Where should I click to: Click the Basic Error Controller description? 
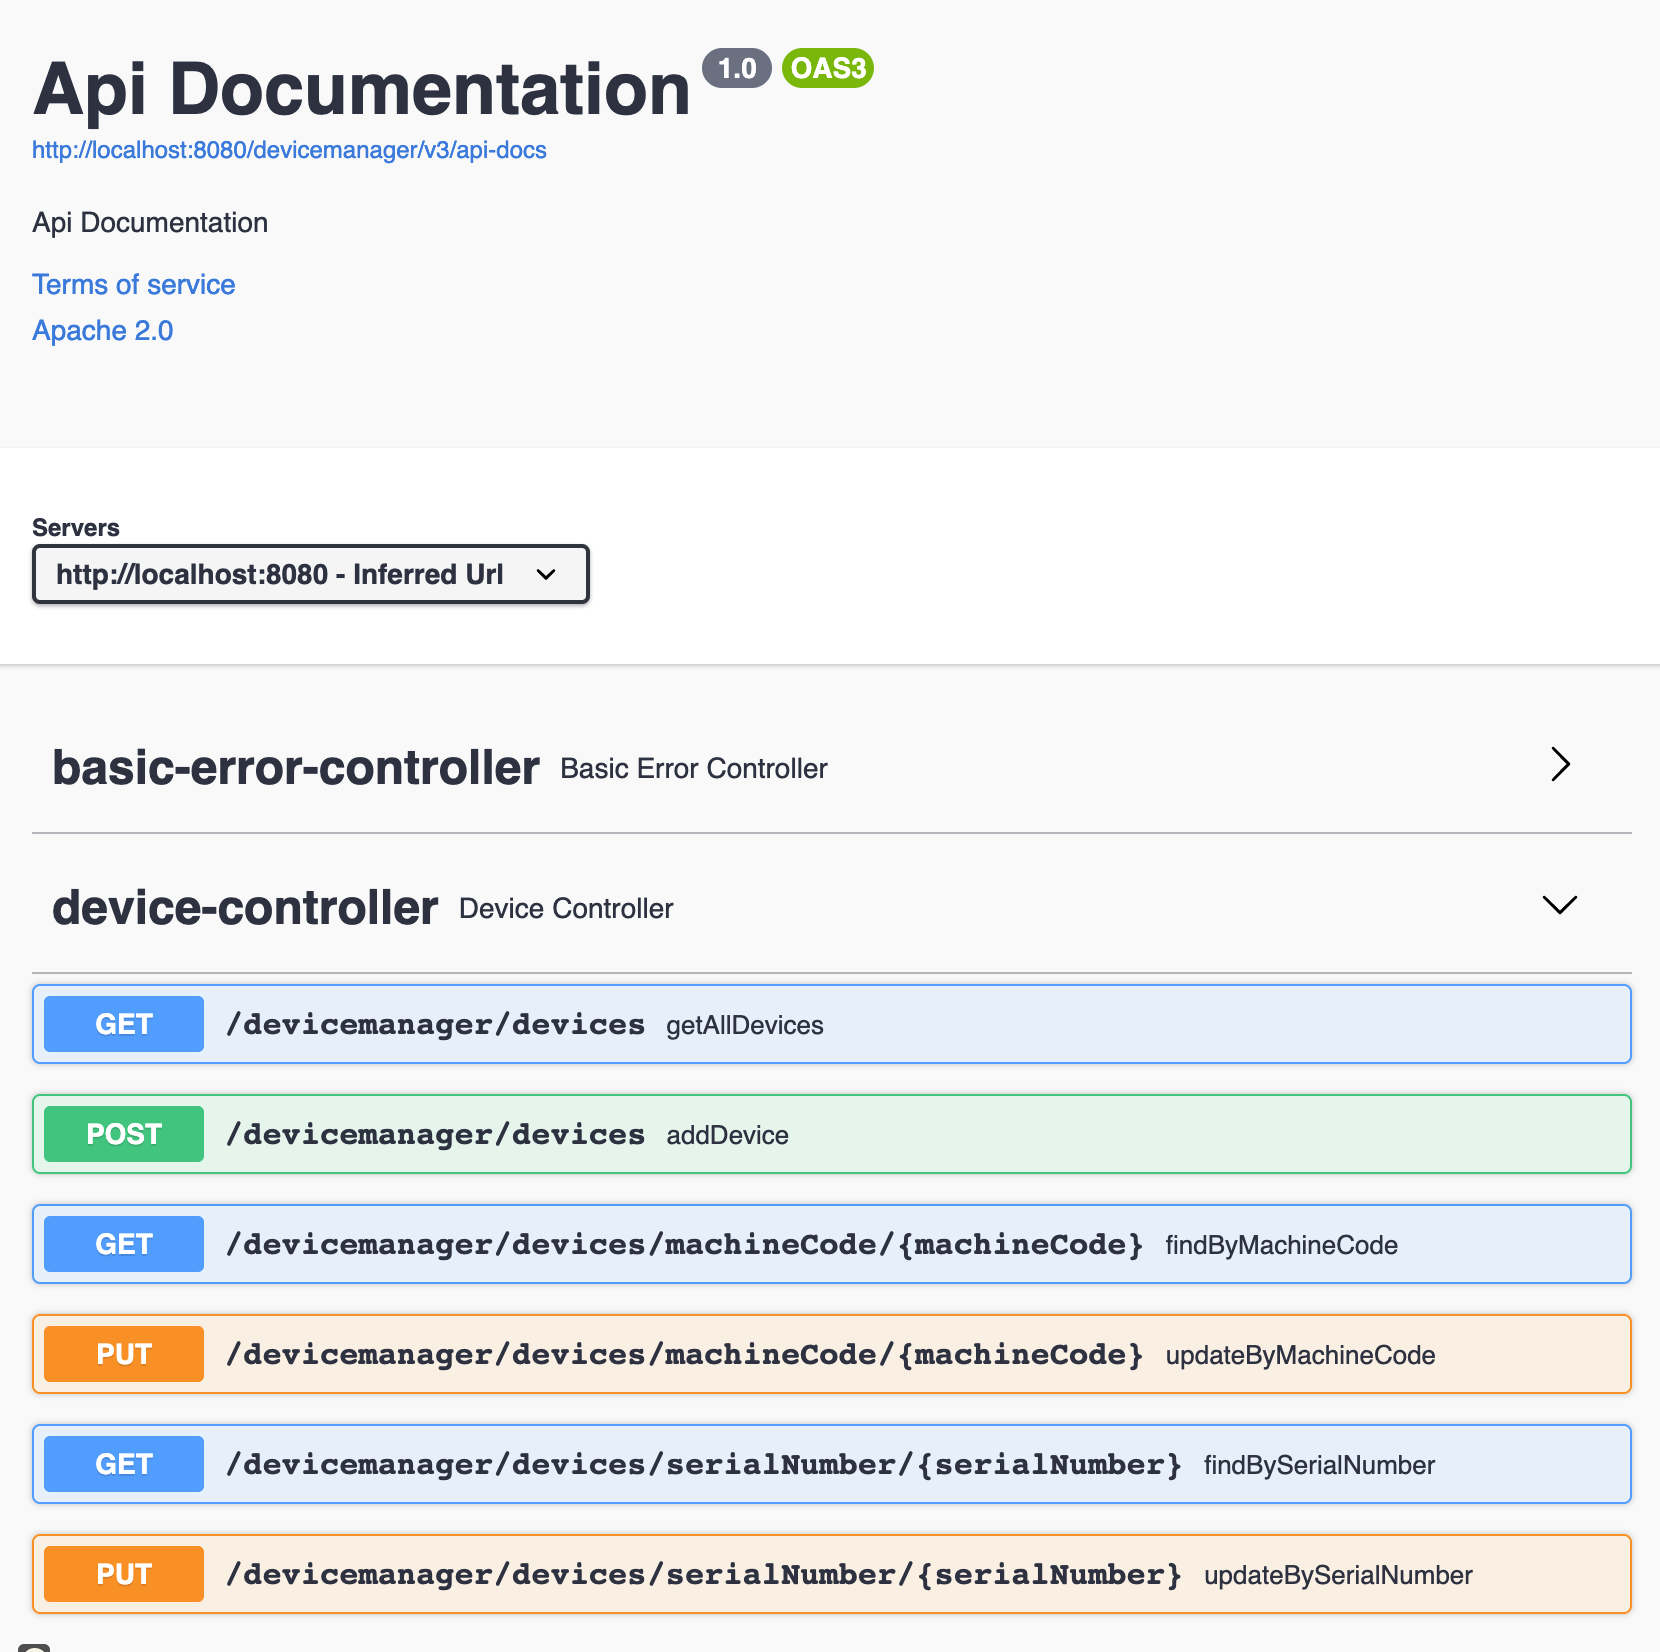coord(694,769)
